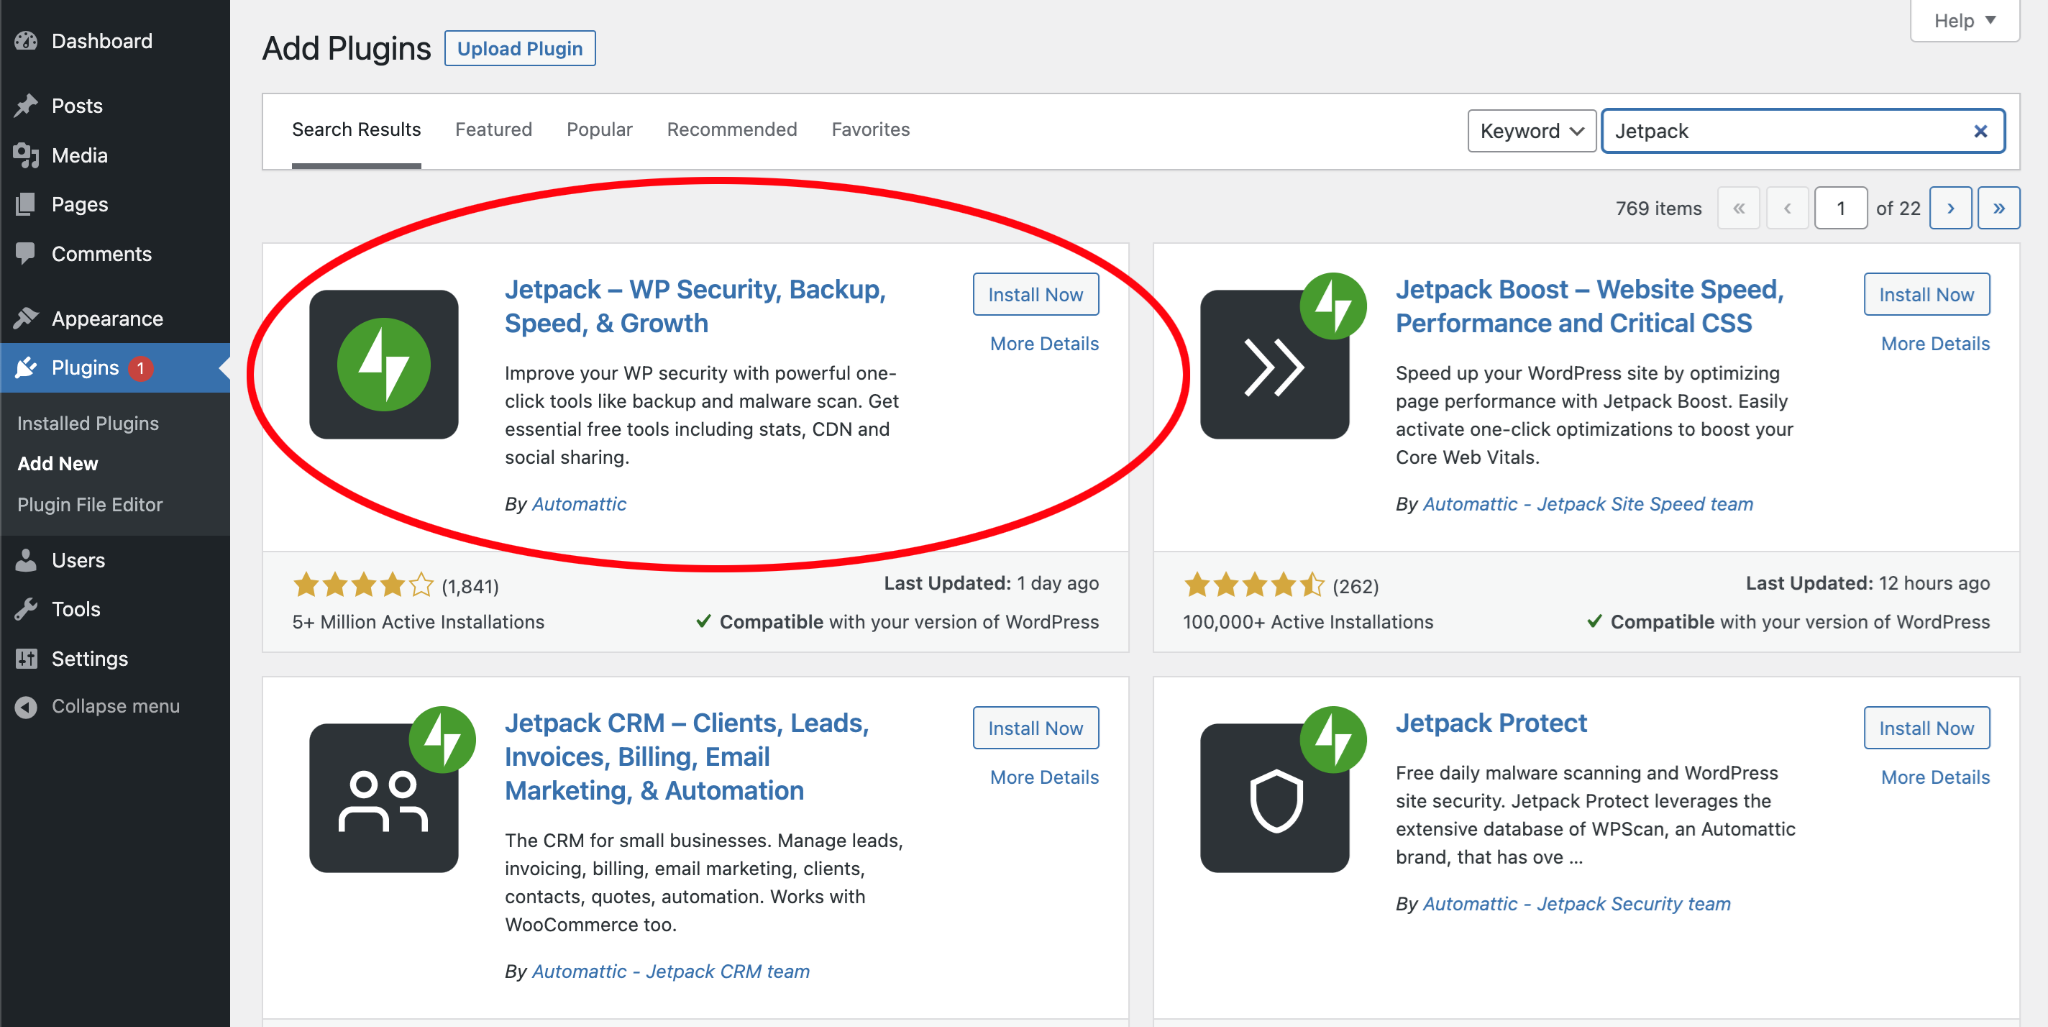Click the Settings sliders icon
Image resolution: width=2048 pixels, height=1027 pixels.
coord(26,659)
